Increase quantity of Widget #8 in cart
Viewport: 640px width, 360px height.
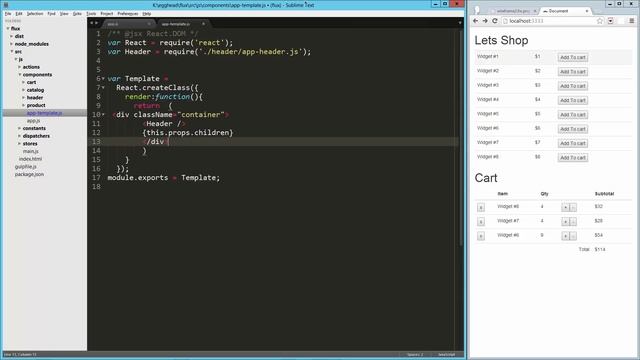click(565, 207)
